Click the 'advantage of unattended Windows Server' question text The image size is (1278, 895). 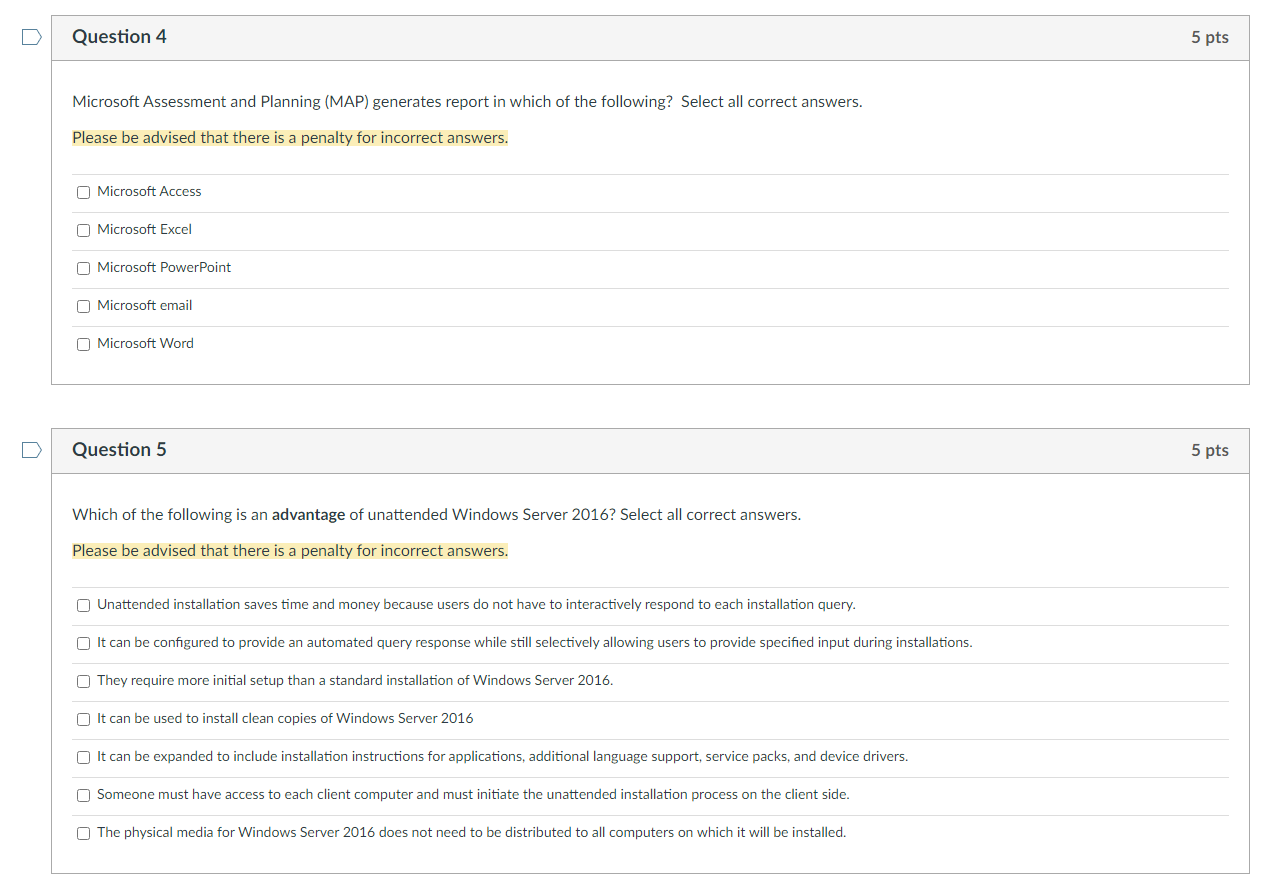click(x=436, y=515)
